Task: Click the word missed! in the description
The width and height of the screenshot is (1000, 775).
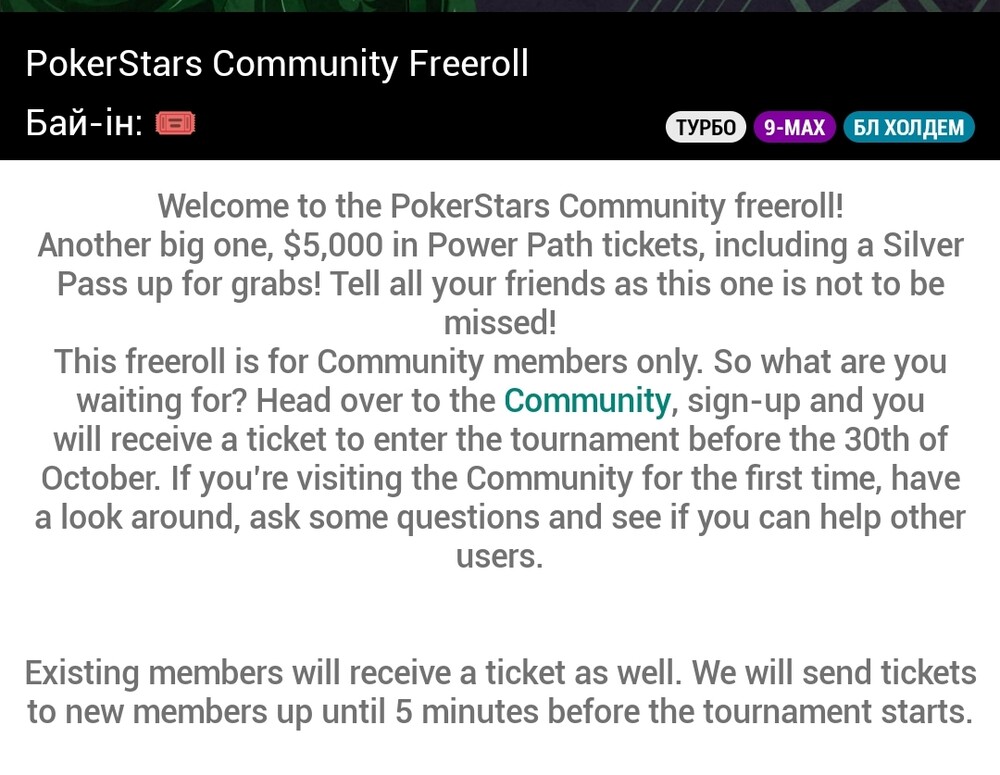Action: coord(500,323)
